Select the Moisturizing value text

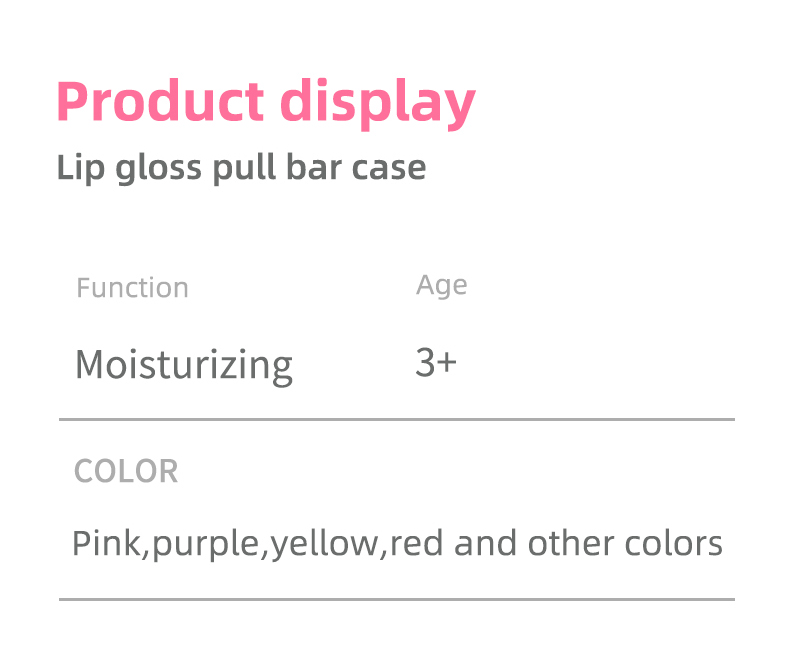(x=183, y=365)
